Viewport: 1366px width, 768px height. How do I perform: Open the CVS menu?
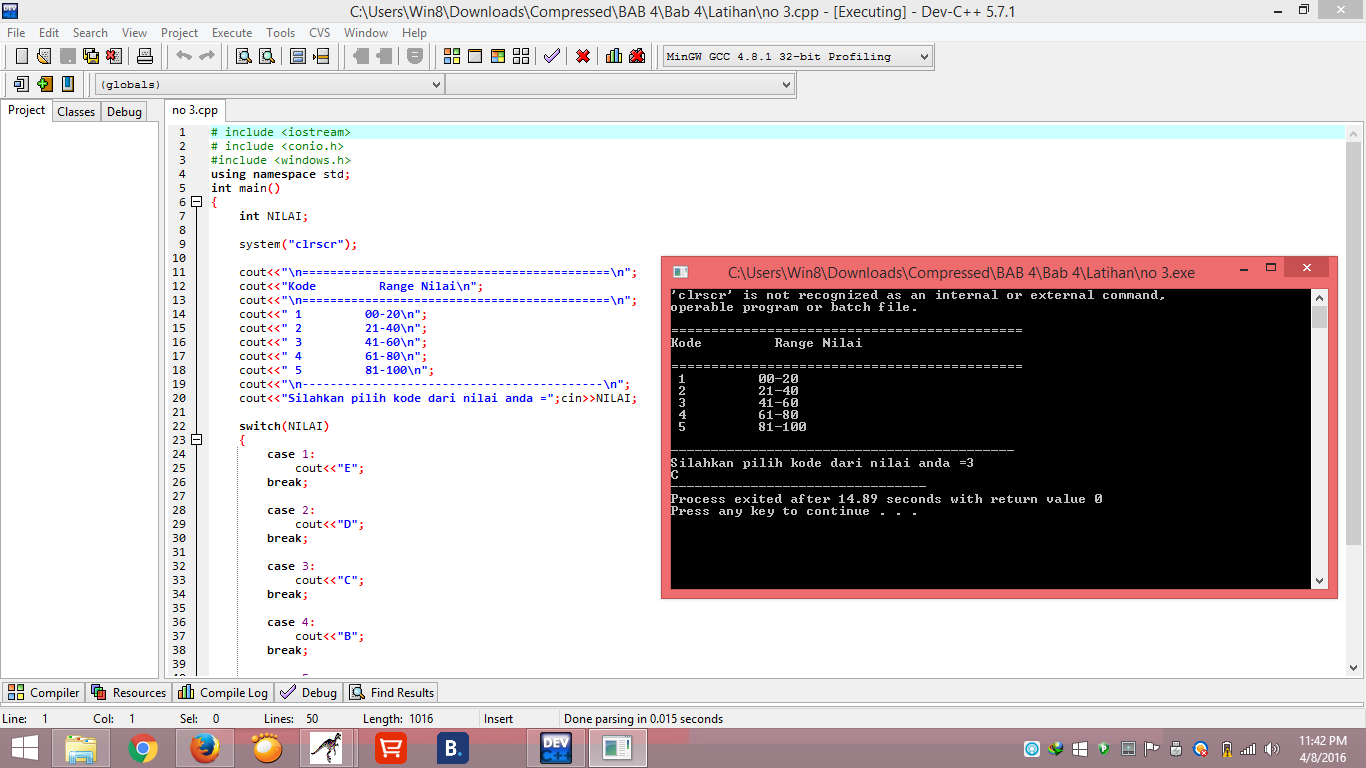point(320,33)
